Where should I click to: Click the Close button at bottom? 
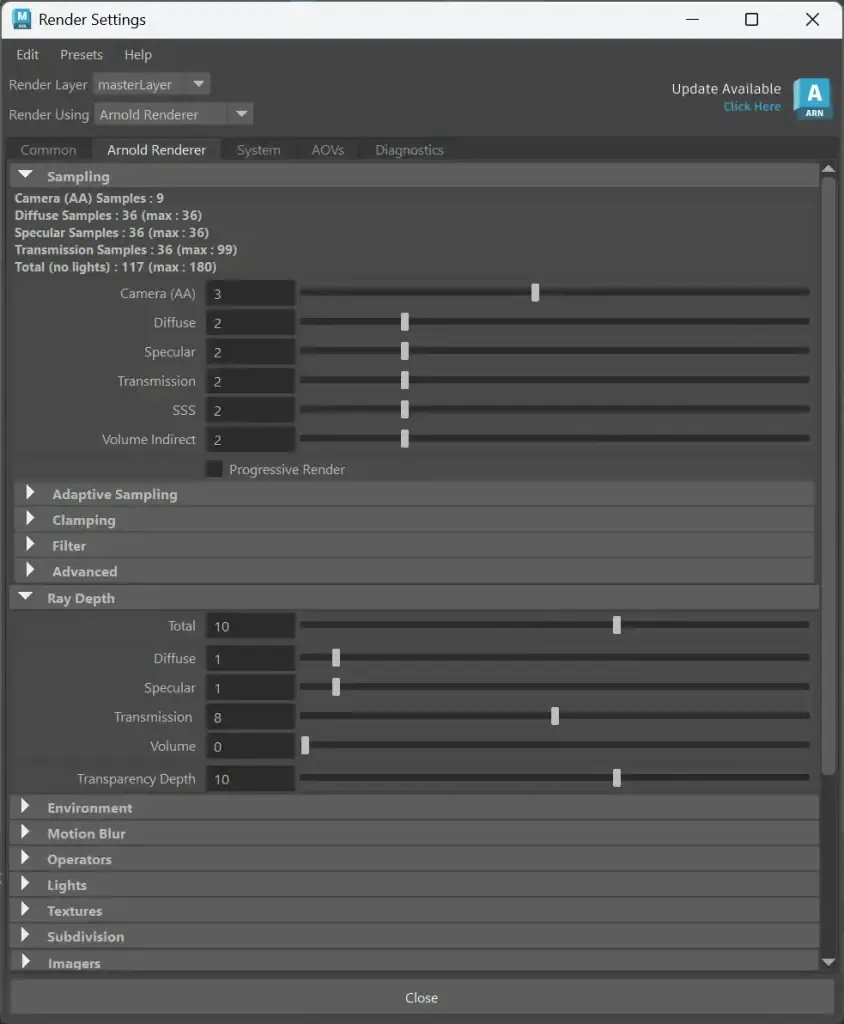click(x=421, y=998)
